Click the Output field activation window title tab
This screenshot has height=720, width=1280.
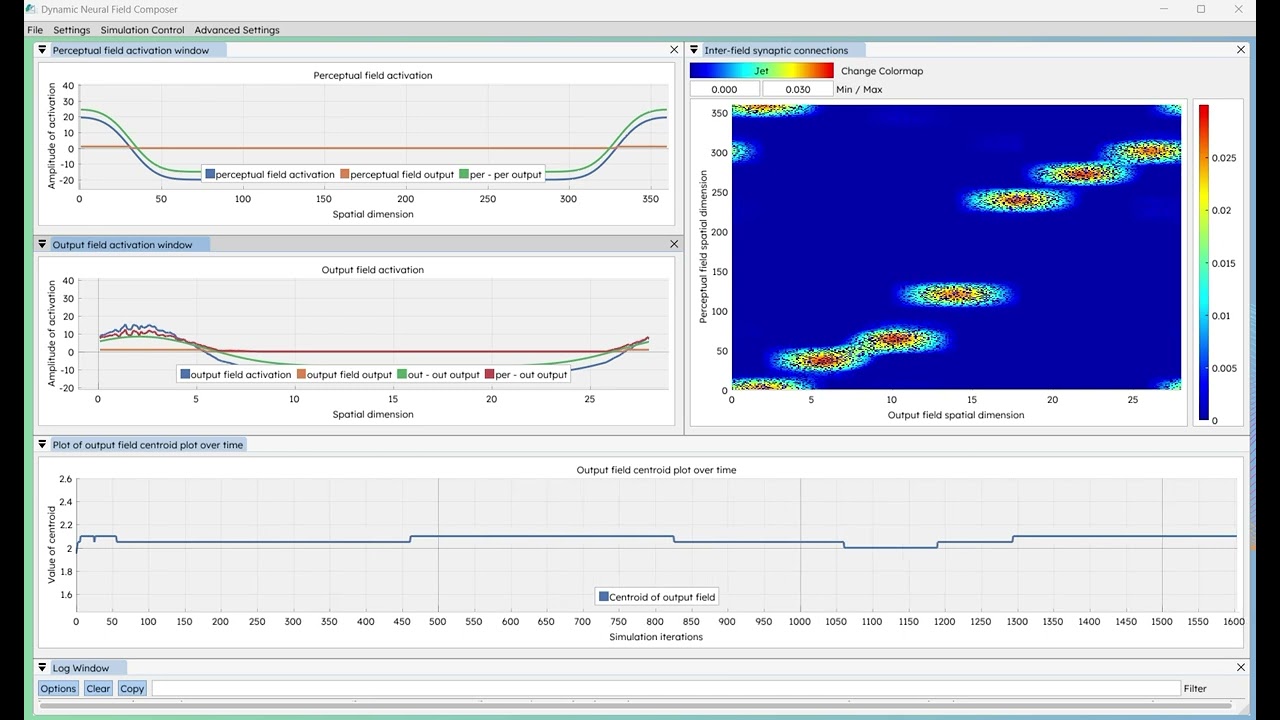click(122, 244)
